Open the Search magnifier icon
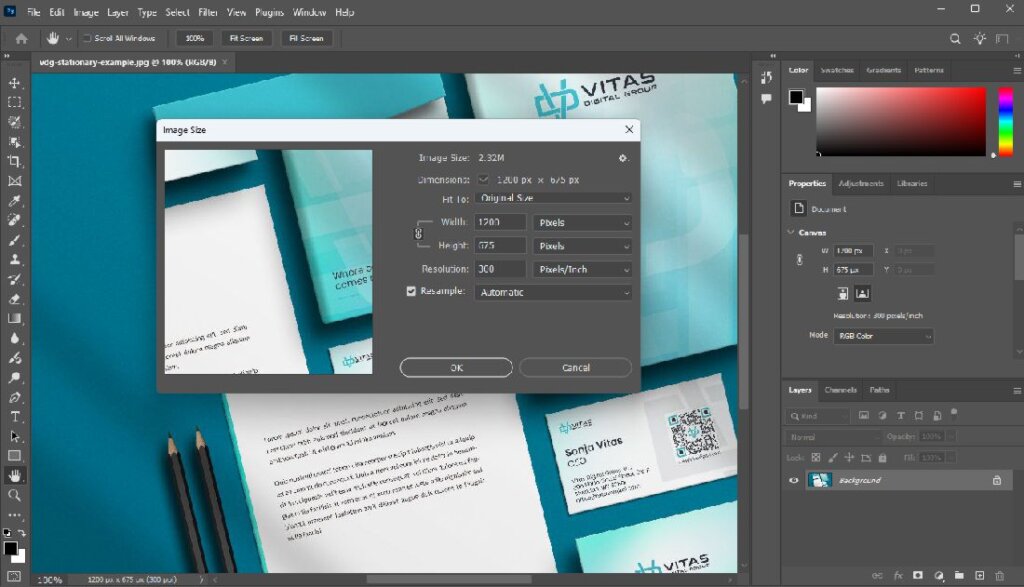 point(955,39)
